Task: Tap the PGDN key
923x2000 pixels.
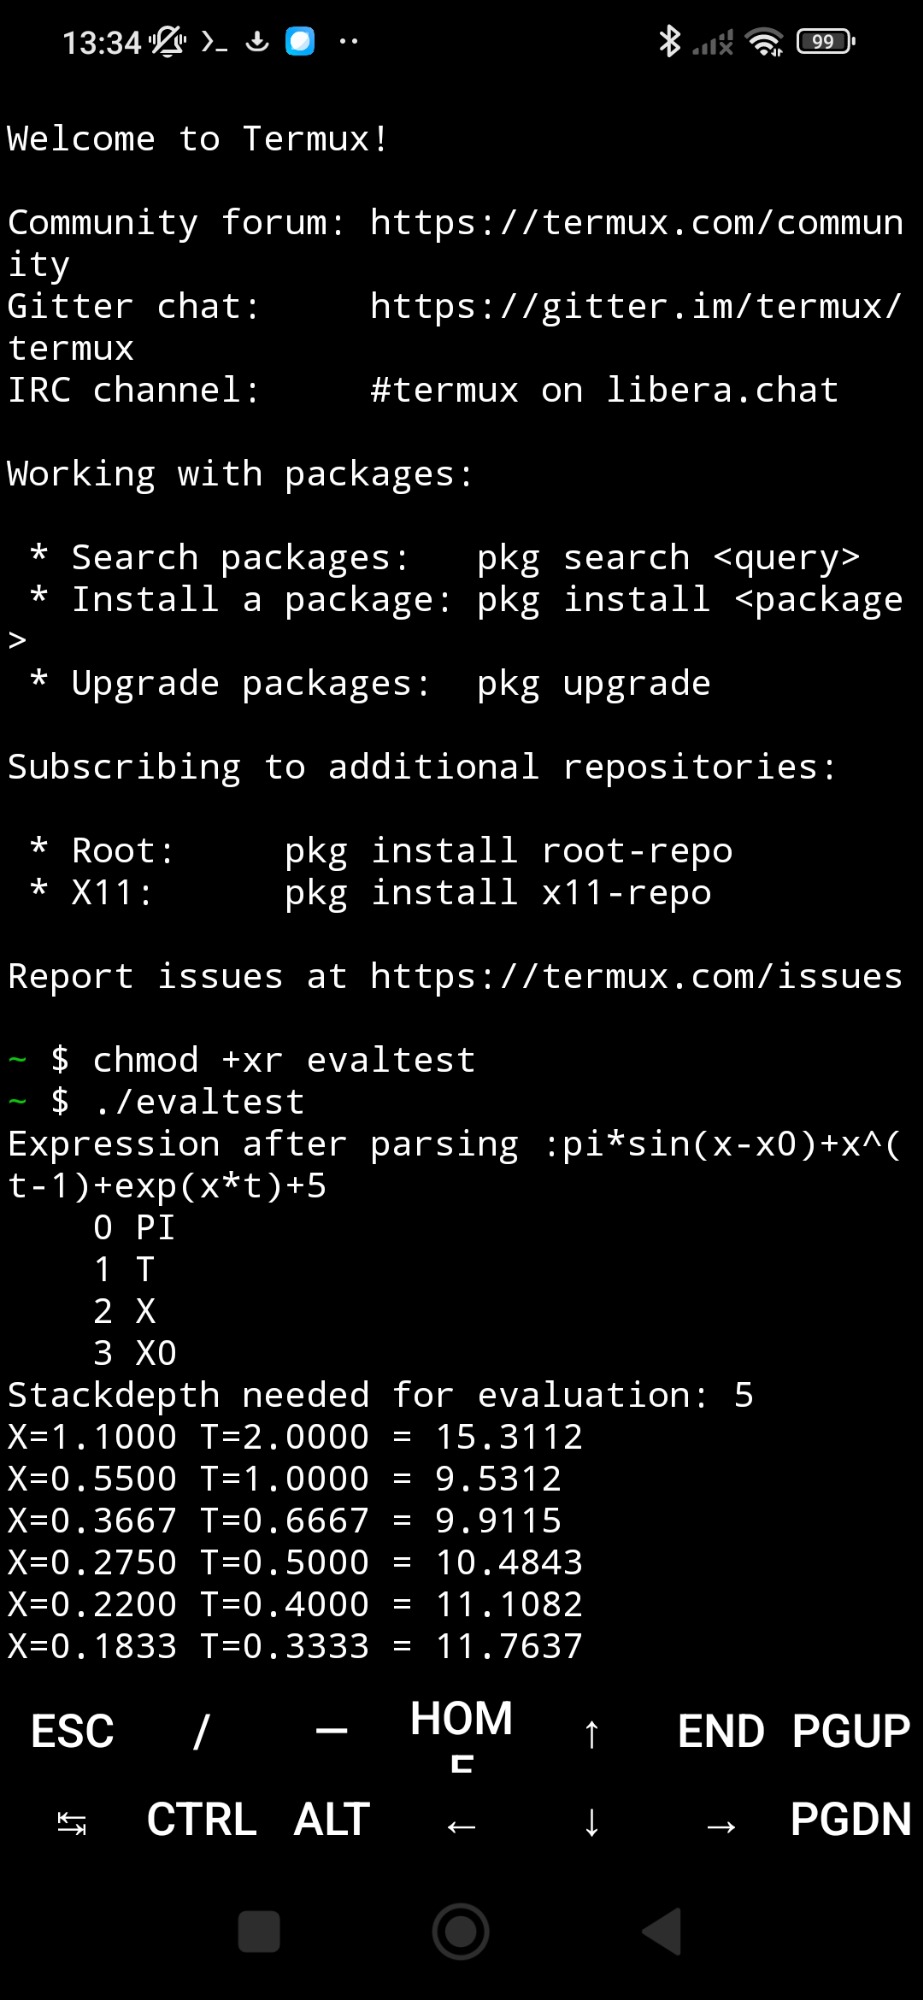Action: [x=851, y=1820]
